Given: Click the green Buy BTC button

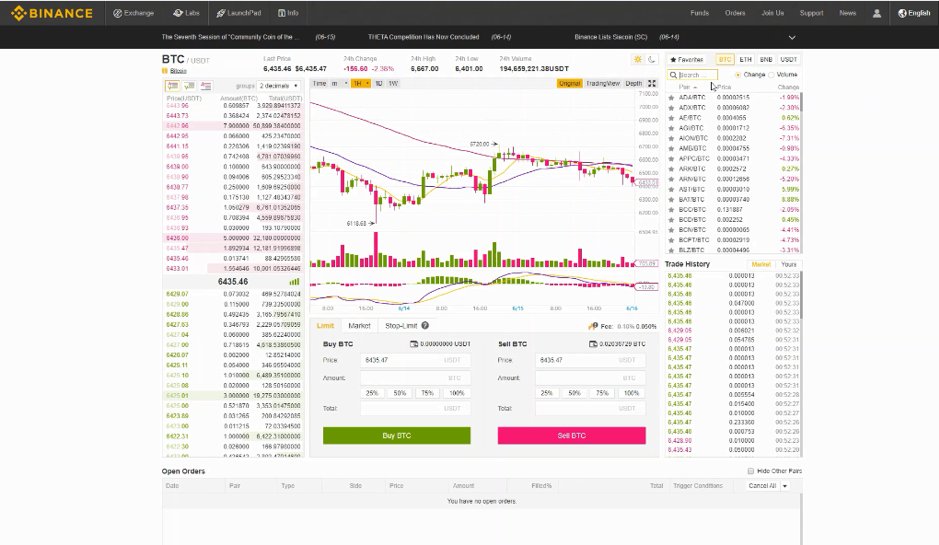Looking at the screenshot, I should coord(396,435).
